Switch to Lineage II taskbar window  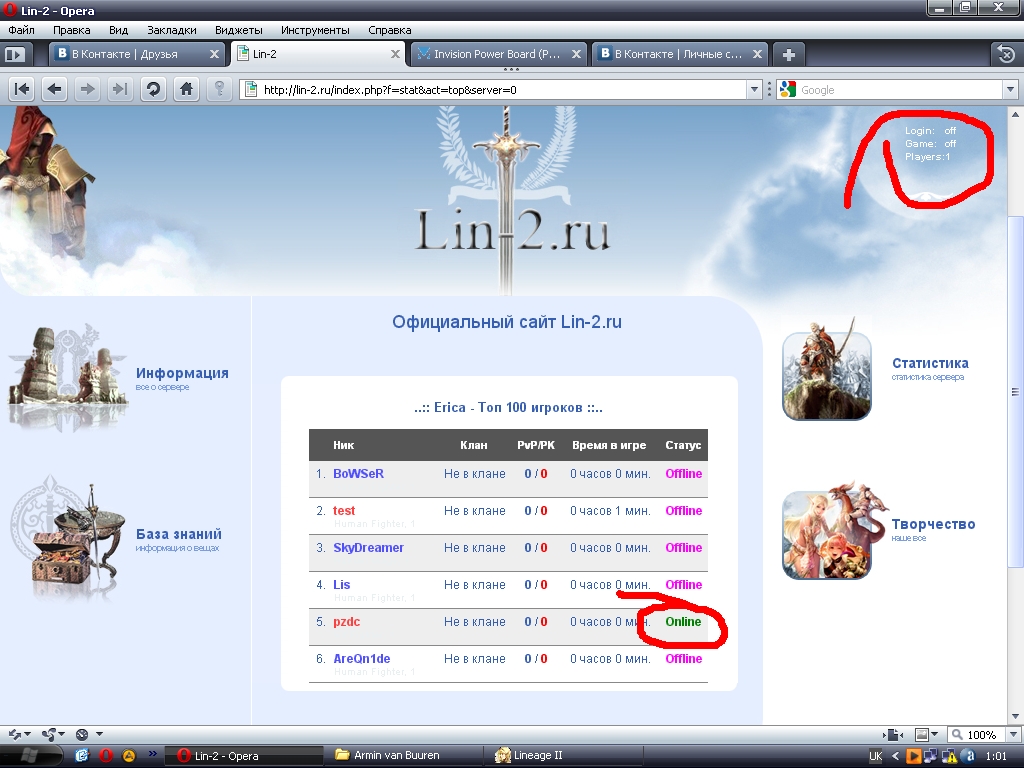(x=564, y=756)
